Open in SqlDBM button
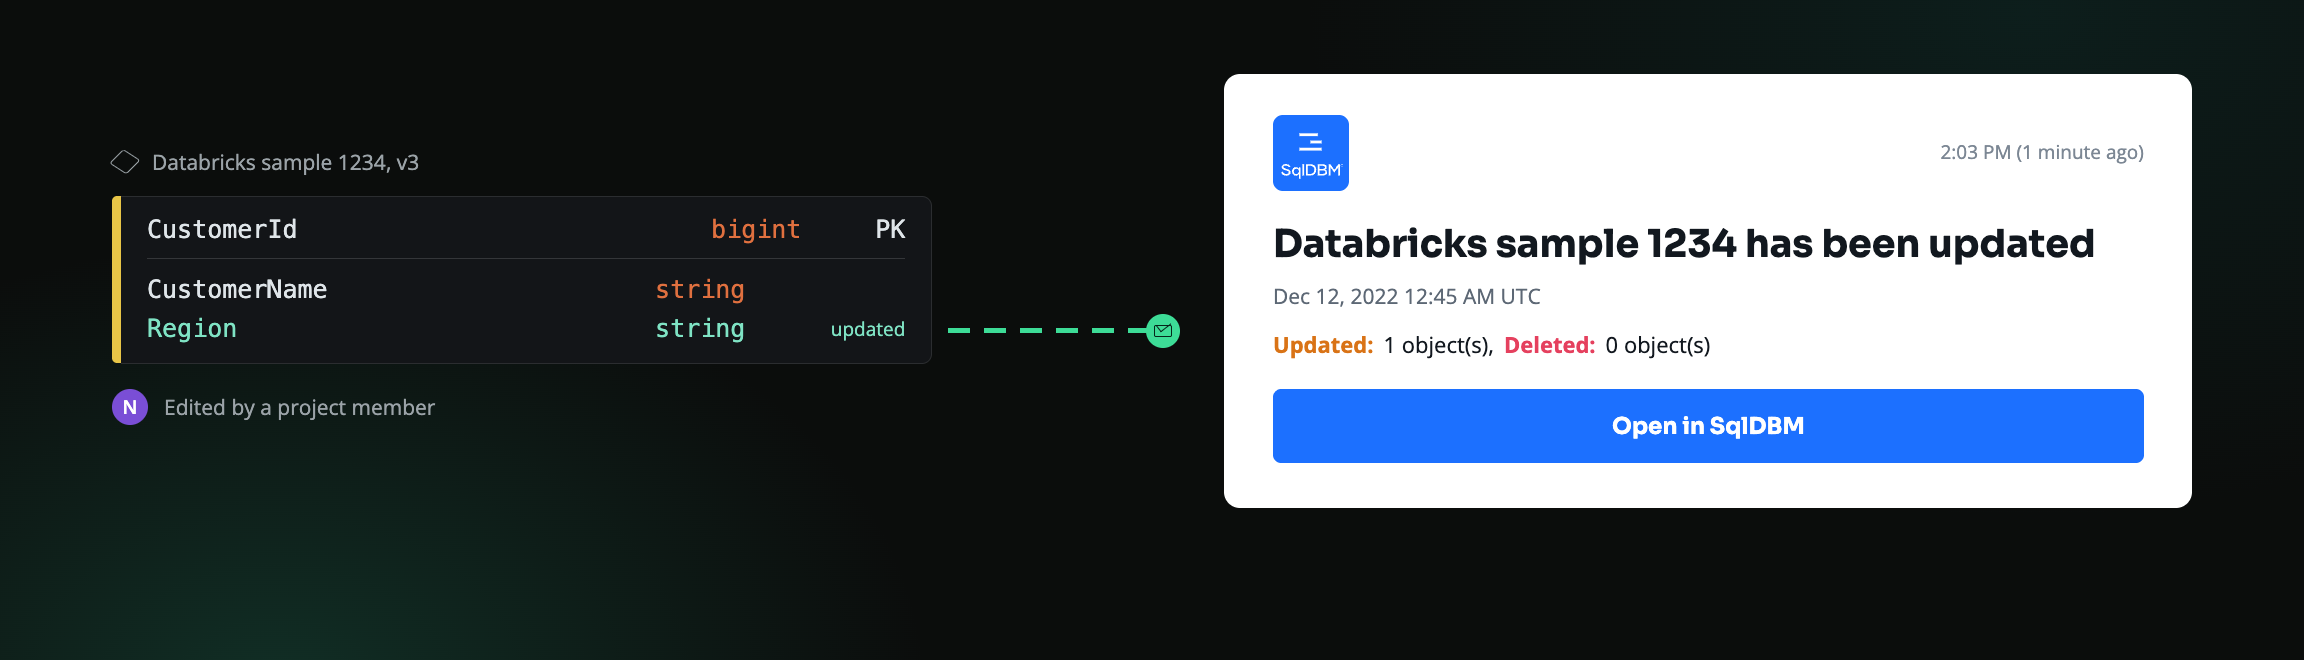This screenshot has height=660, width=2304. coord(1708,426)
